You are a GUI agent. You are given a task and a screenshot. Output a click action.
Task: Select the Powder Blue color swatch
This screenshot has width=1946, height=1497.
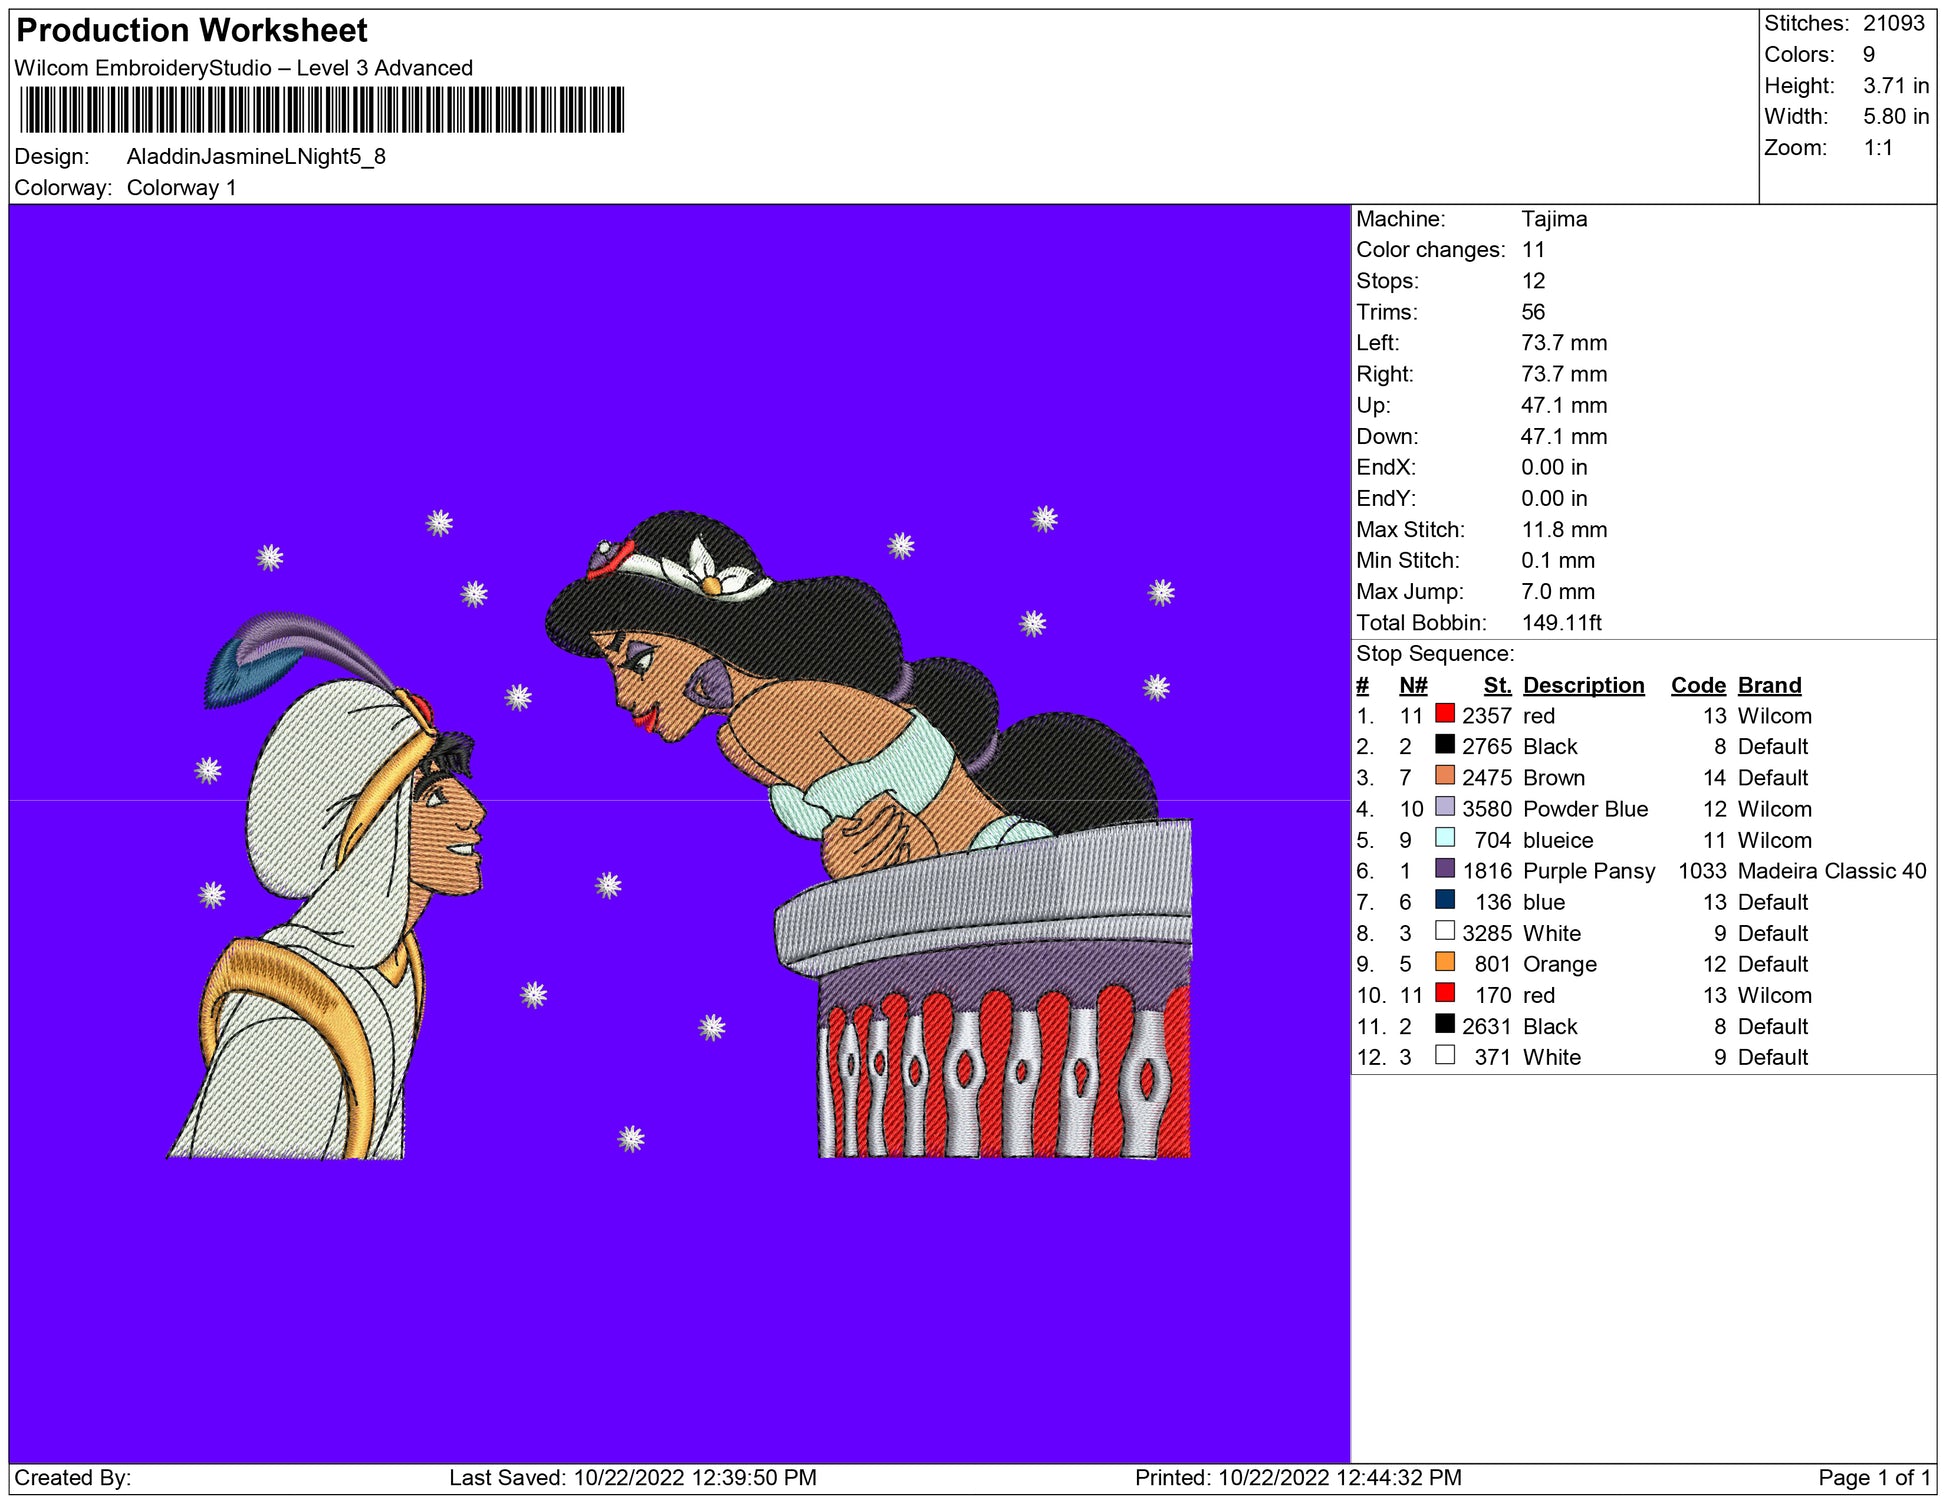[x=1444, y=806]
